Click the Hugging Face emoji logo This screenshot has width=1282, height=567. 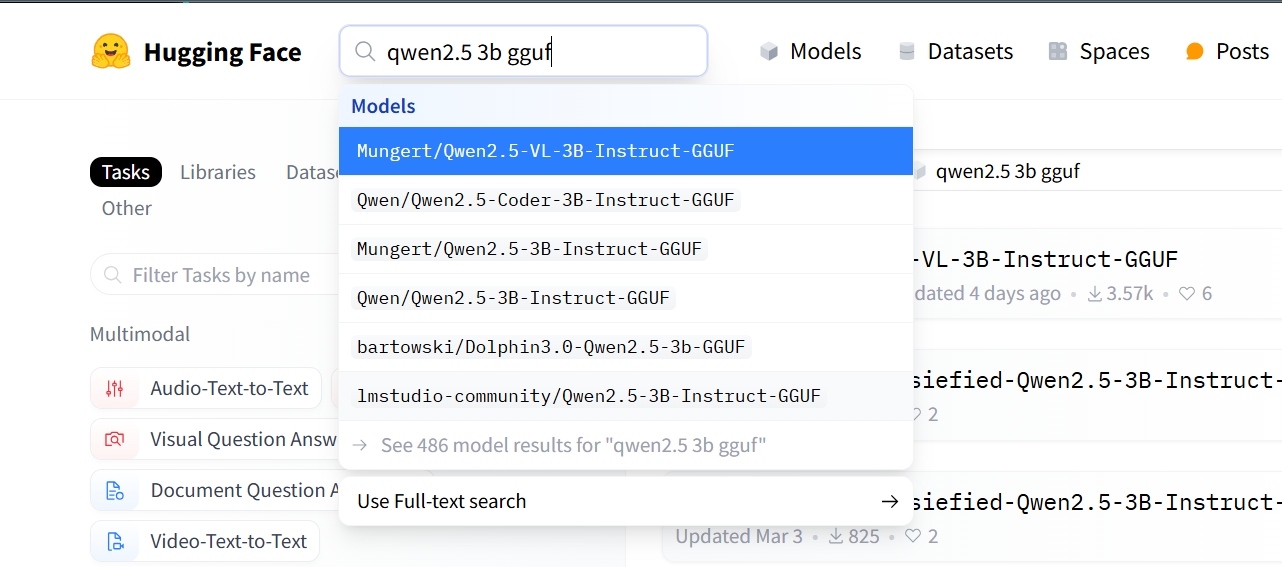(111, 52)
